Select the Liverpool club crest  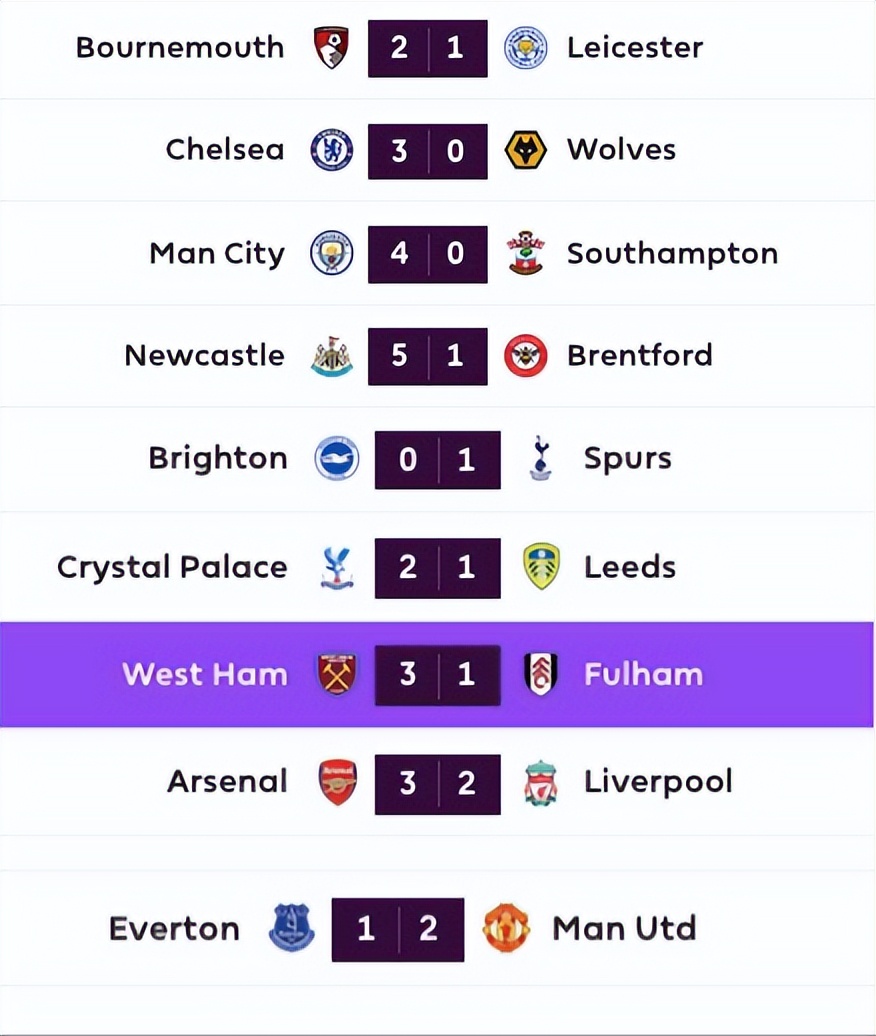(541, 783)
